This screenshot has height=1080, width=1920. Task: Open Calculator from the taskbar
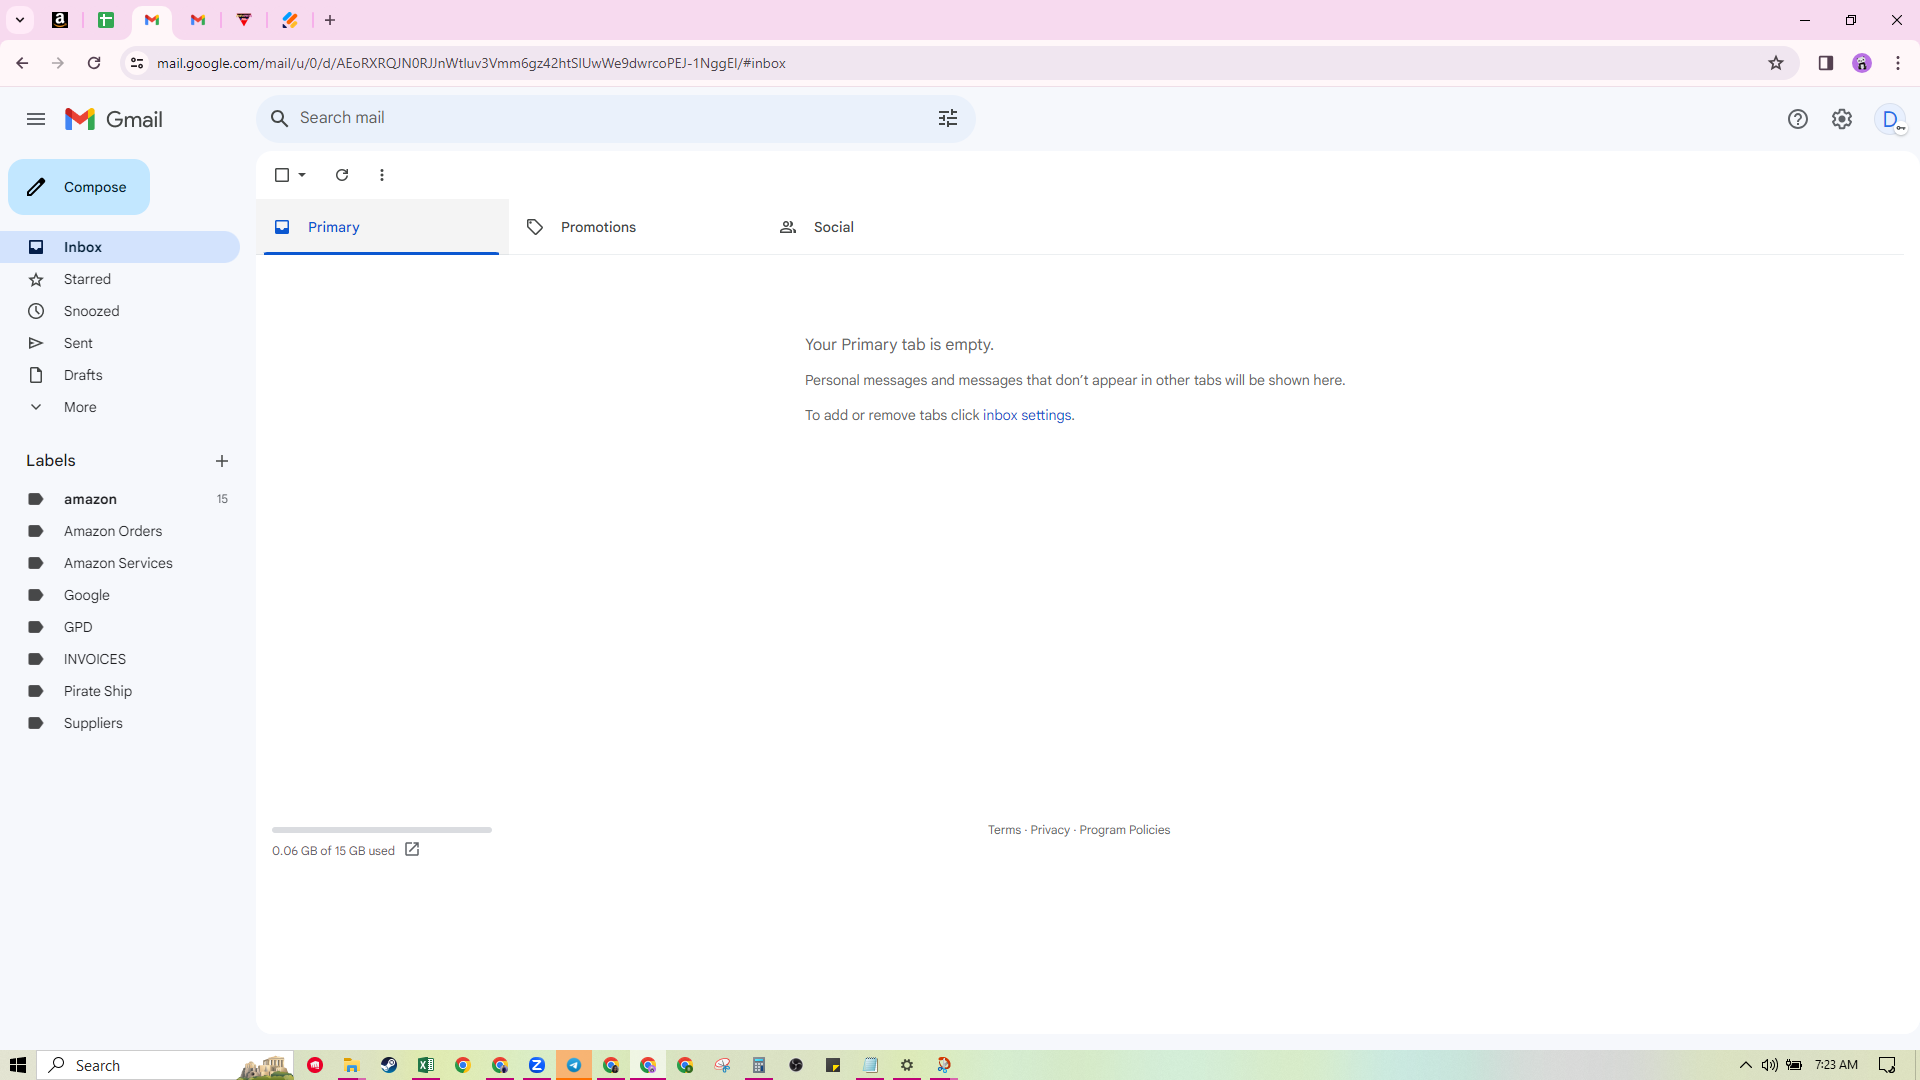(x=759, y=1065)
